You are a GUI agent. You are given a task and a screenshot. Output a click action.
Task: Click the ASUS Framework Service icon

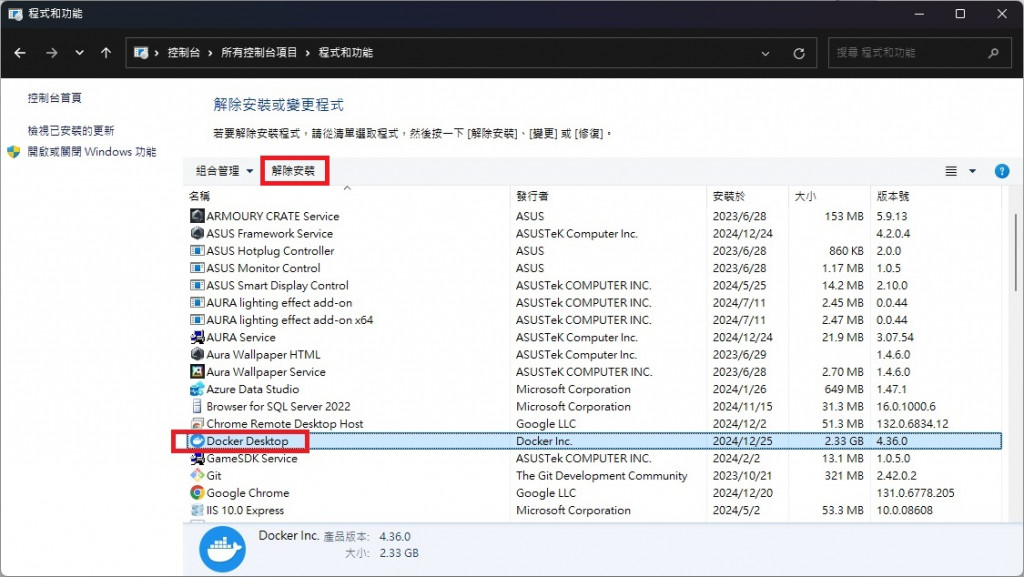pos(197,233)
